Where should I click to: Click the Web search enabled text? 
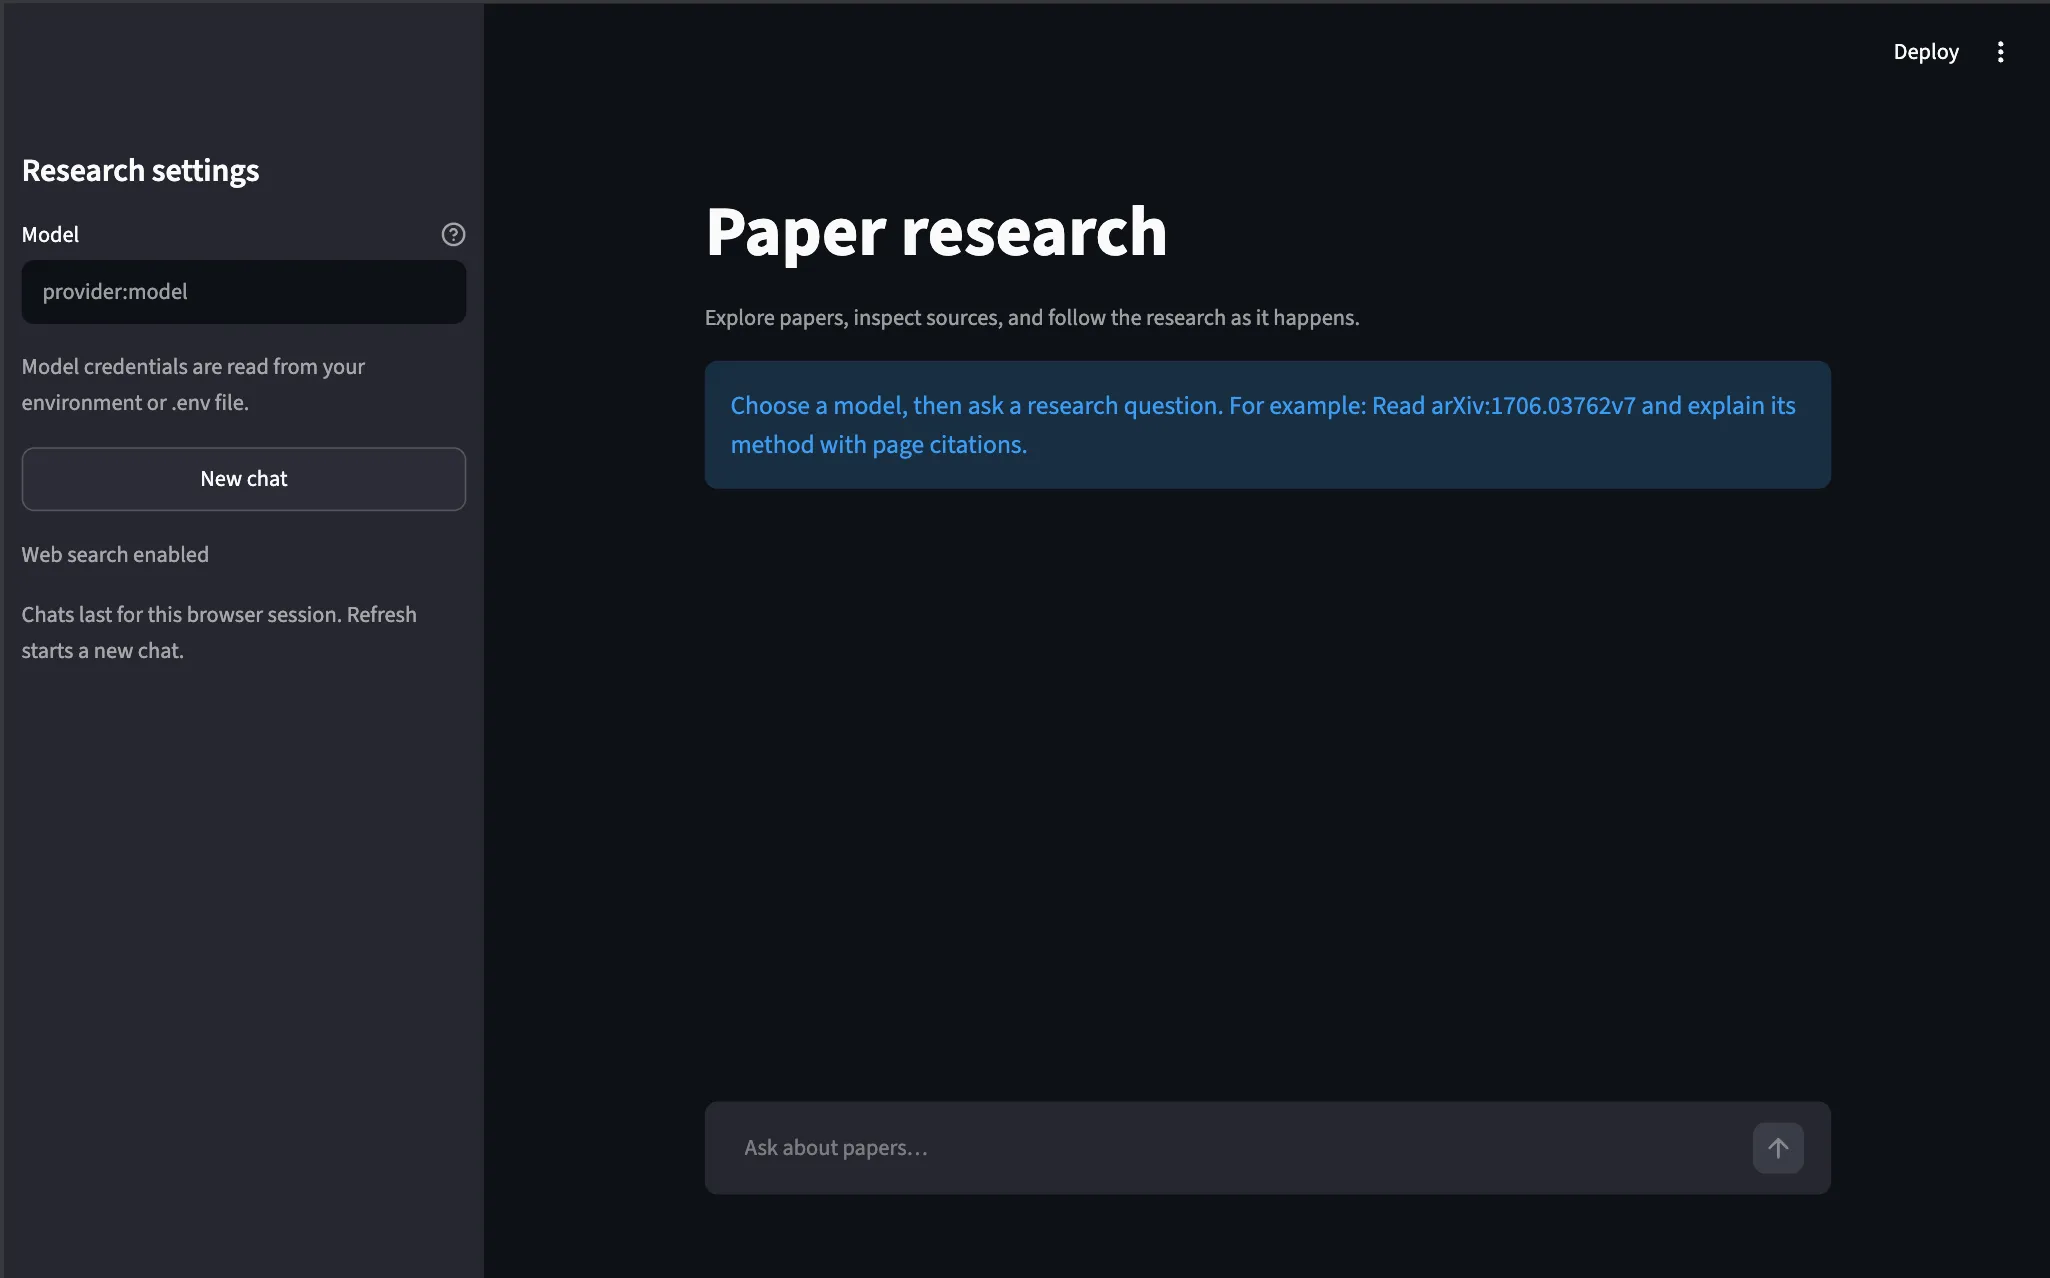(x=115, y=555)
